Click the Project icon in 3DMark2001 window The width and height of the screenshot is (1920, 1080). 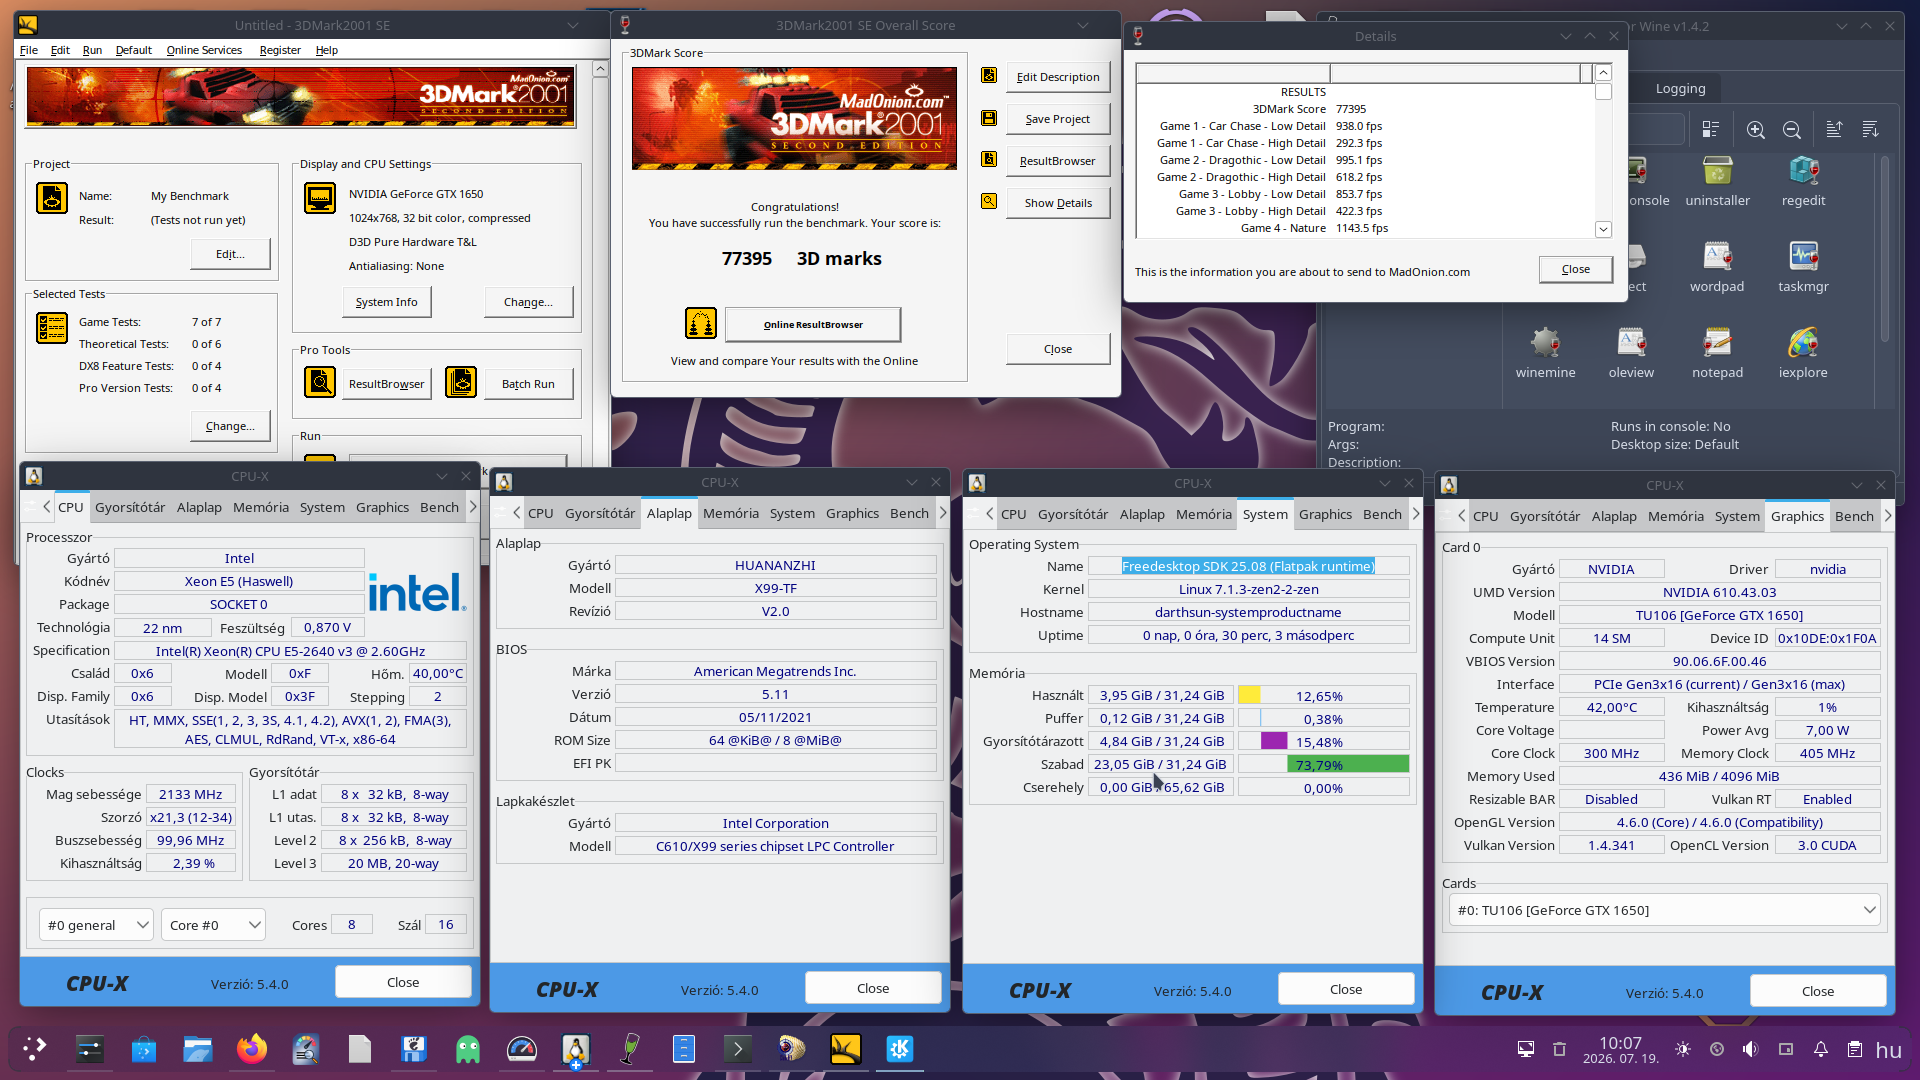point(52,198)
